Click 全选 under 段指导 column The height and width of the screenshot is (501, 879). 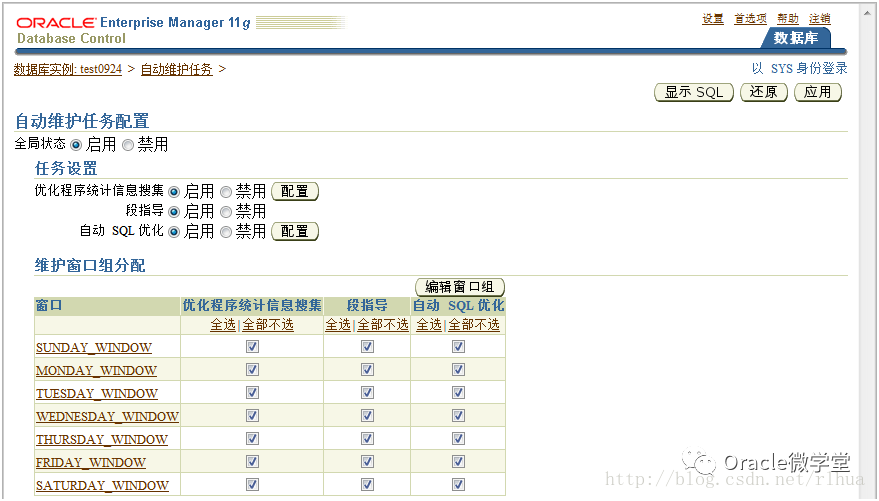coord(338,325)
